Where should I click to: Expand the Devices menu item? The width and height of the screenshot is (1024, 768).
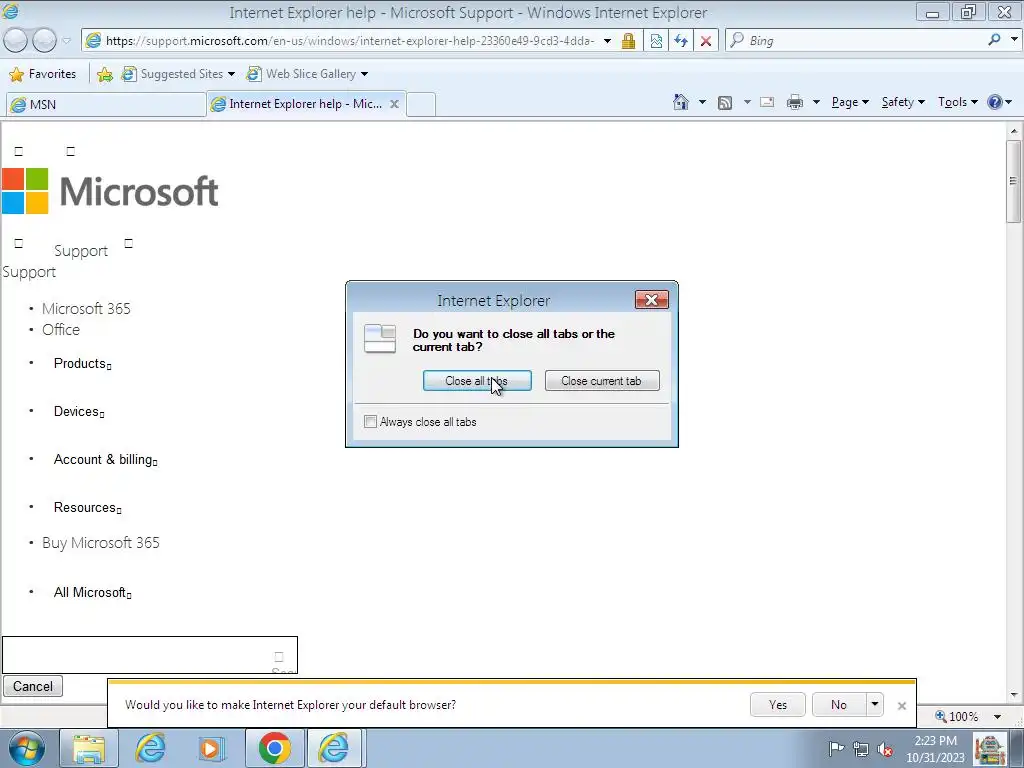pos(78,411)
